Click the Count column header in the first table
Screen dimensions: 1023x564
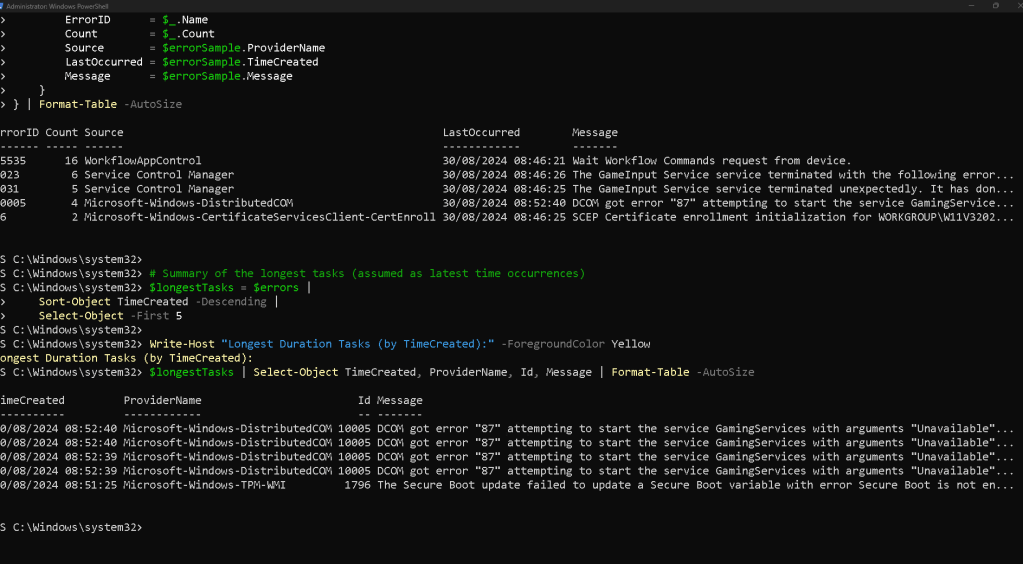pos(61,133)
